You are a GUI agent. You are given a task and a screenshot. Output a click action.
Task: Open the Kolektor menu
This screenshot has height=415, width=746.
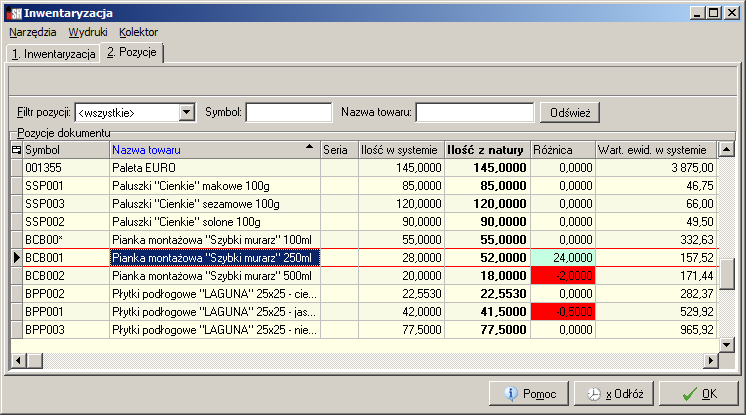coord(138,32)
